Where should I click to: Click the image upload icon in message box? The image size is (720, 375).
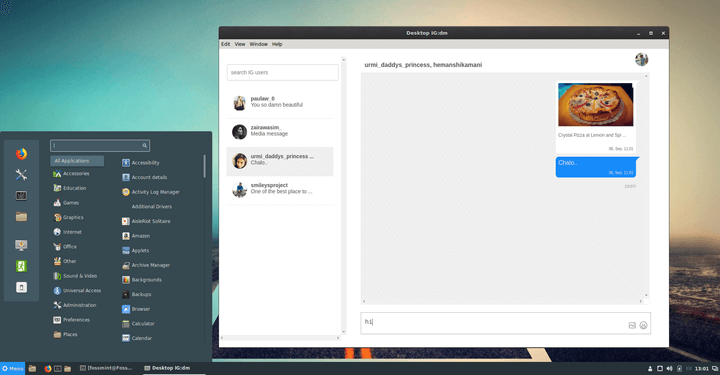tap(632, 325)
